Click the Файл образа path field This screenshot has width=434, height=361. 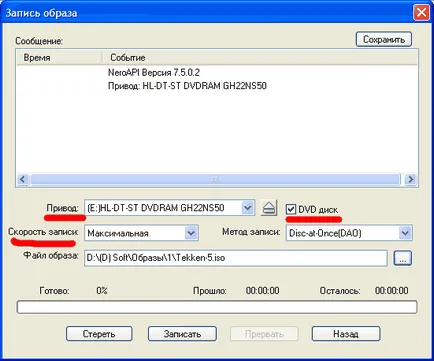click(x=236, y=258)
